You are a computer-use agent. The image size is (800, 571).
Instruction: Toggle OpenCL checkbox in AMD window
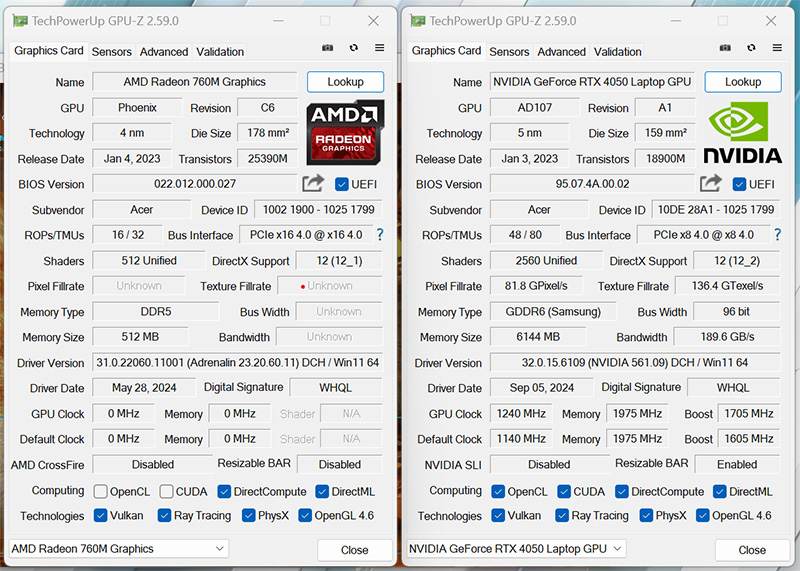[101, 491]
